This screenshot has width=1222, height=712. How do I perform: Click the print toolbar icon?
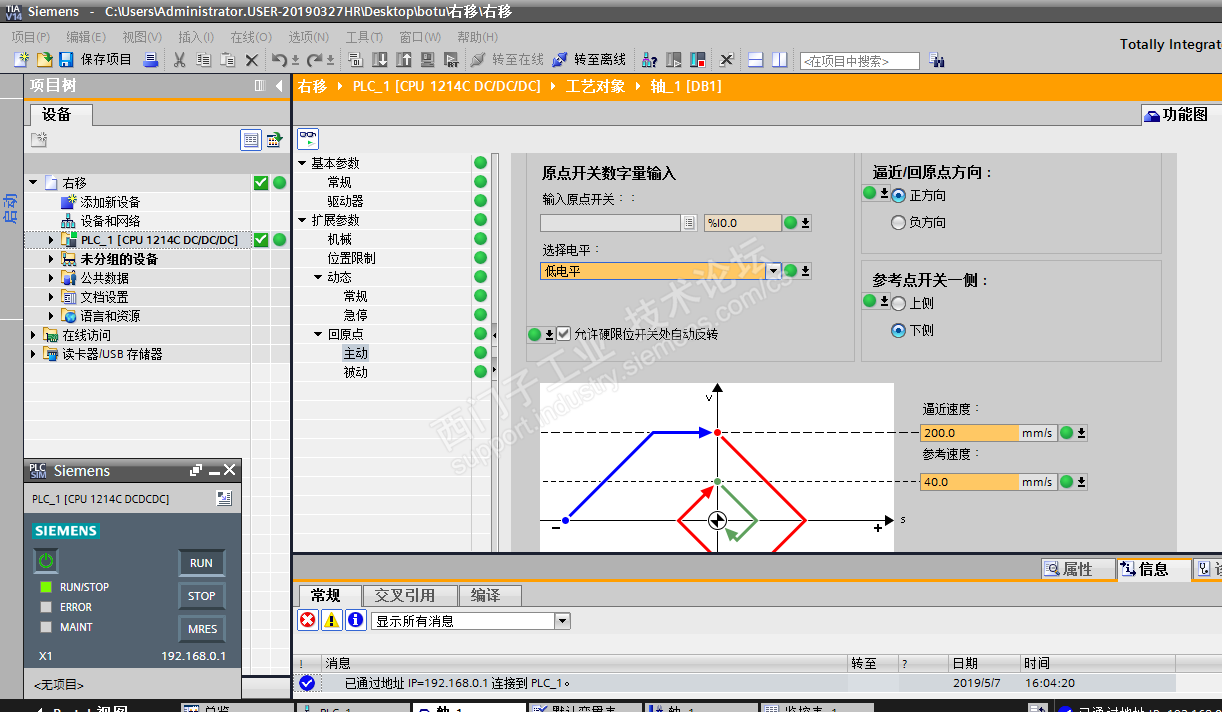point(151,60)
